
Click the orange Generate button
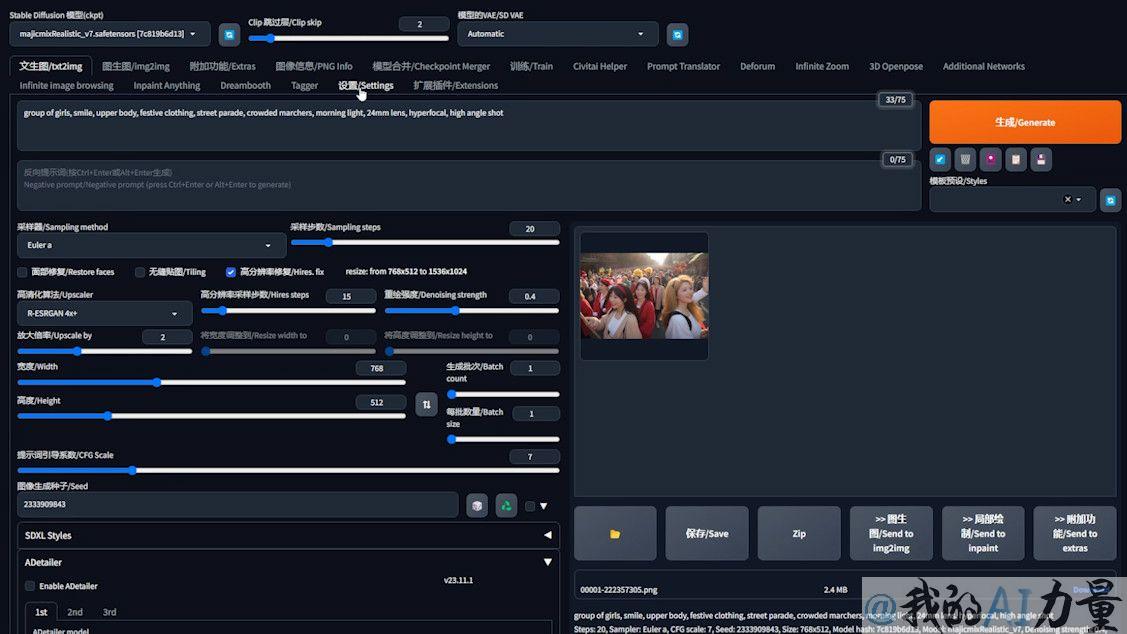[1025, 122]
